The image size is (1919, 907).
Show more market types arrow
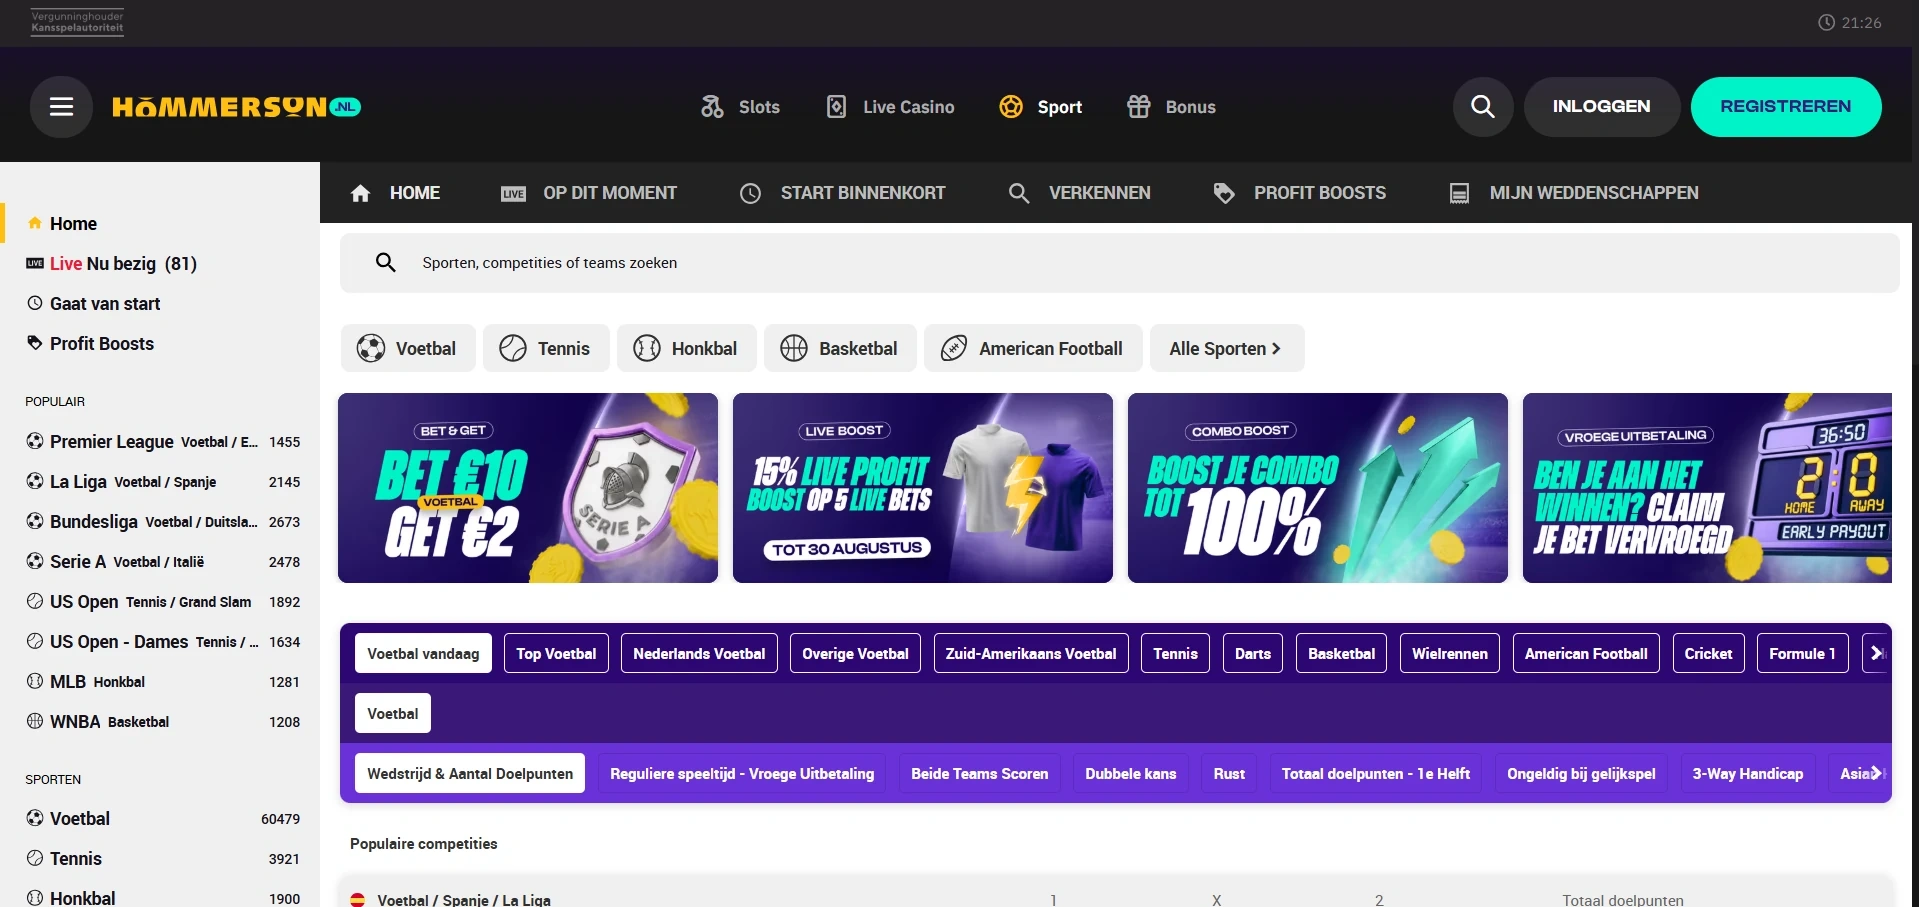(1877, 773)
